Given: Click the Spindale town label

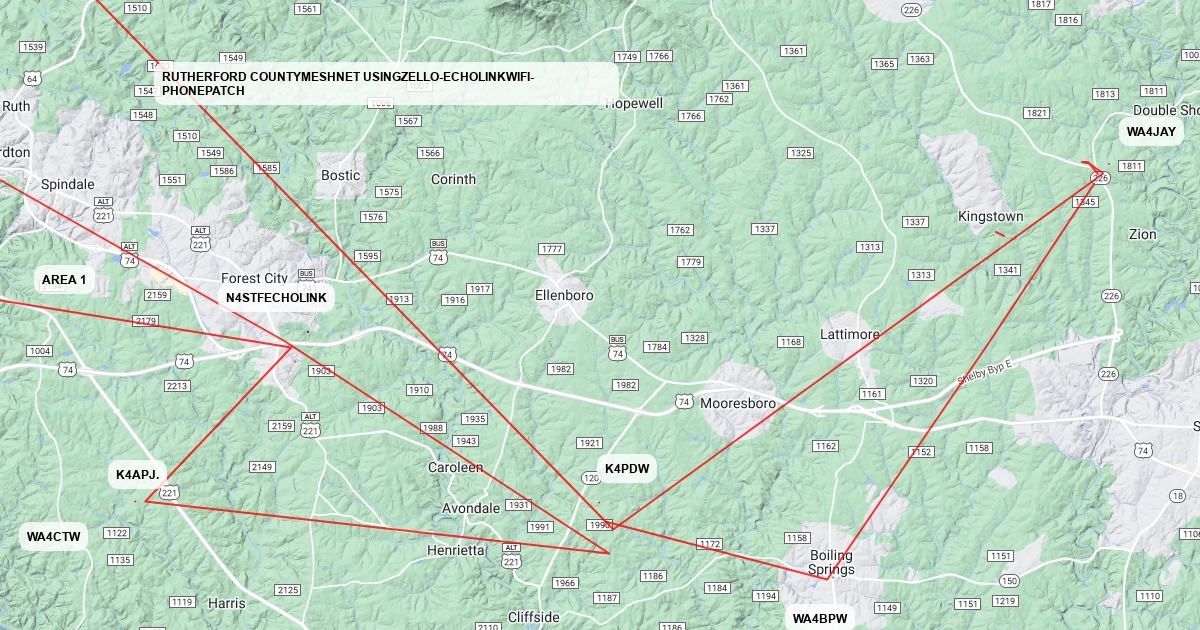Looking at the screenshot, I should (x=68, y=185).
